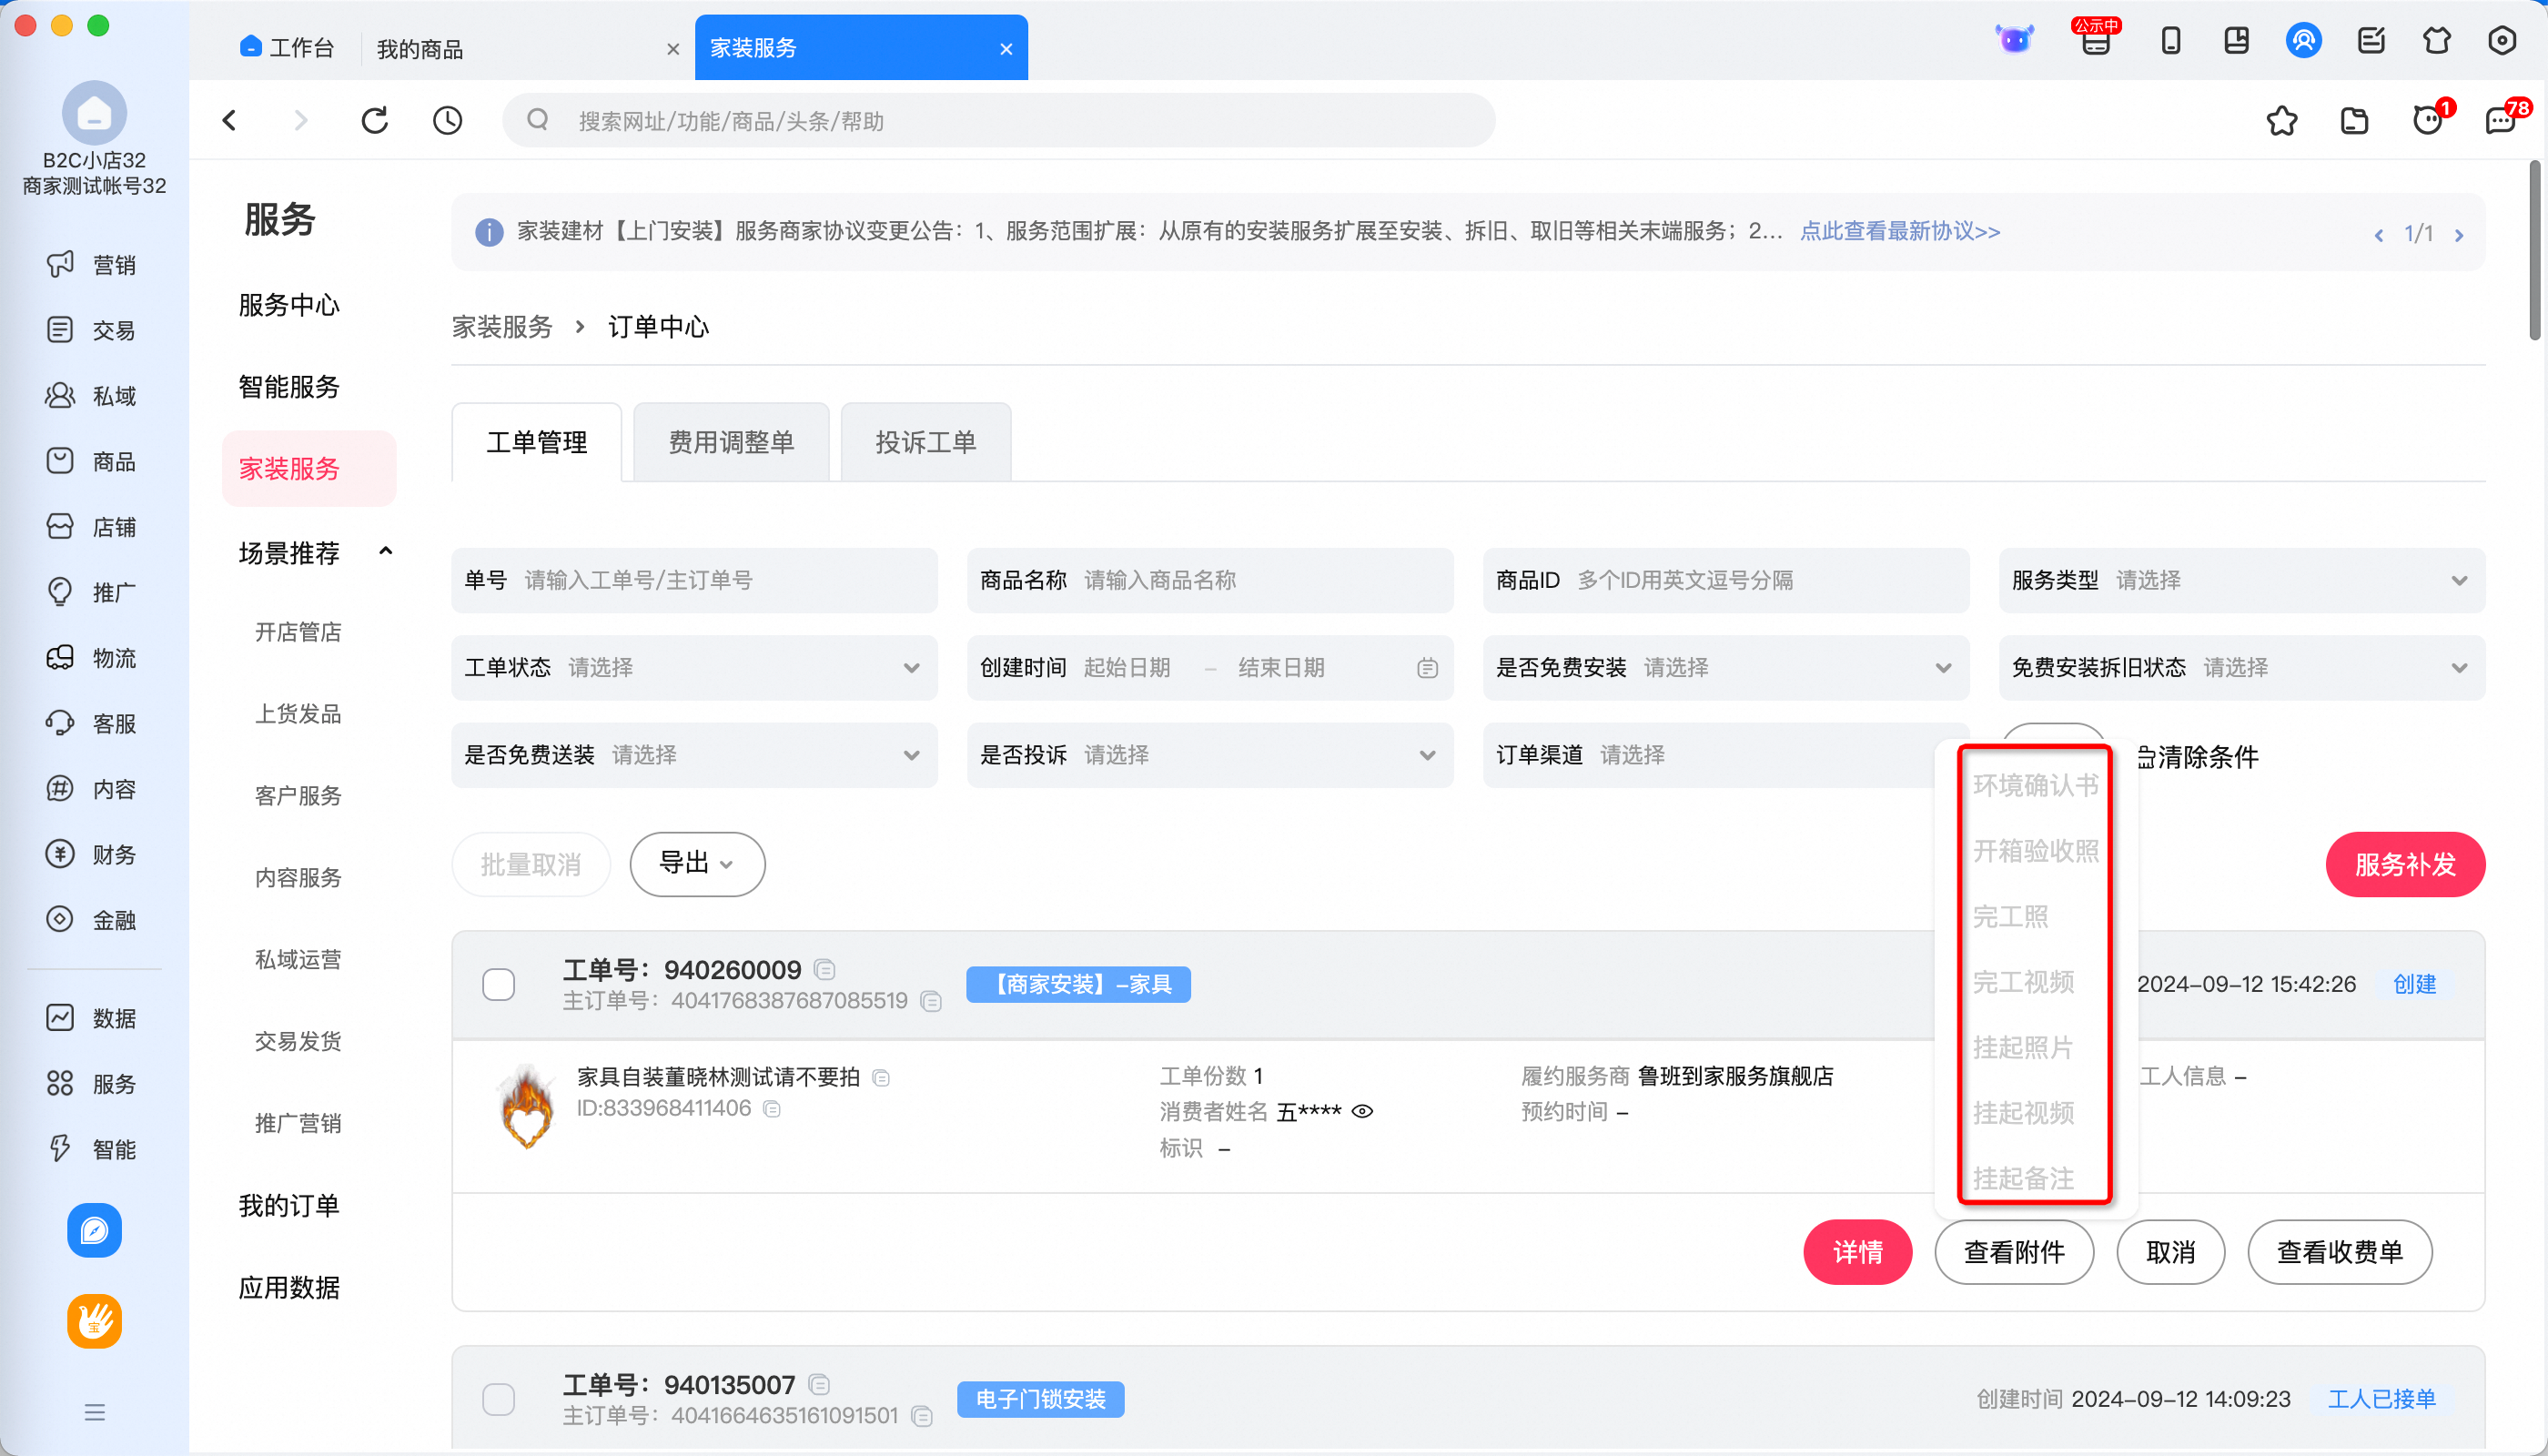This screenshot has width=2548, height=1456.
Task: Expand the 导出 export dropdown
Action: pos(697,864)
